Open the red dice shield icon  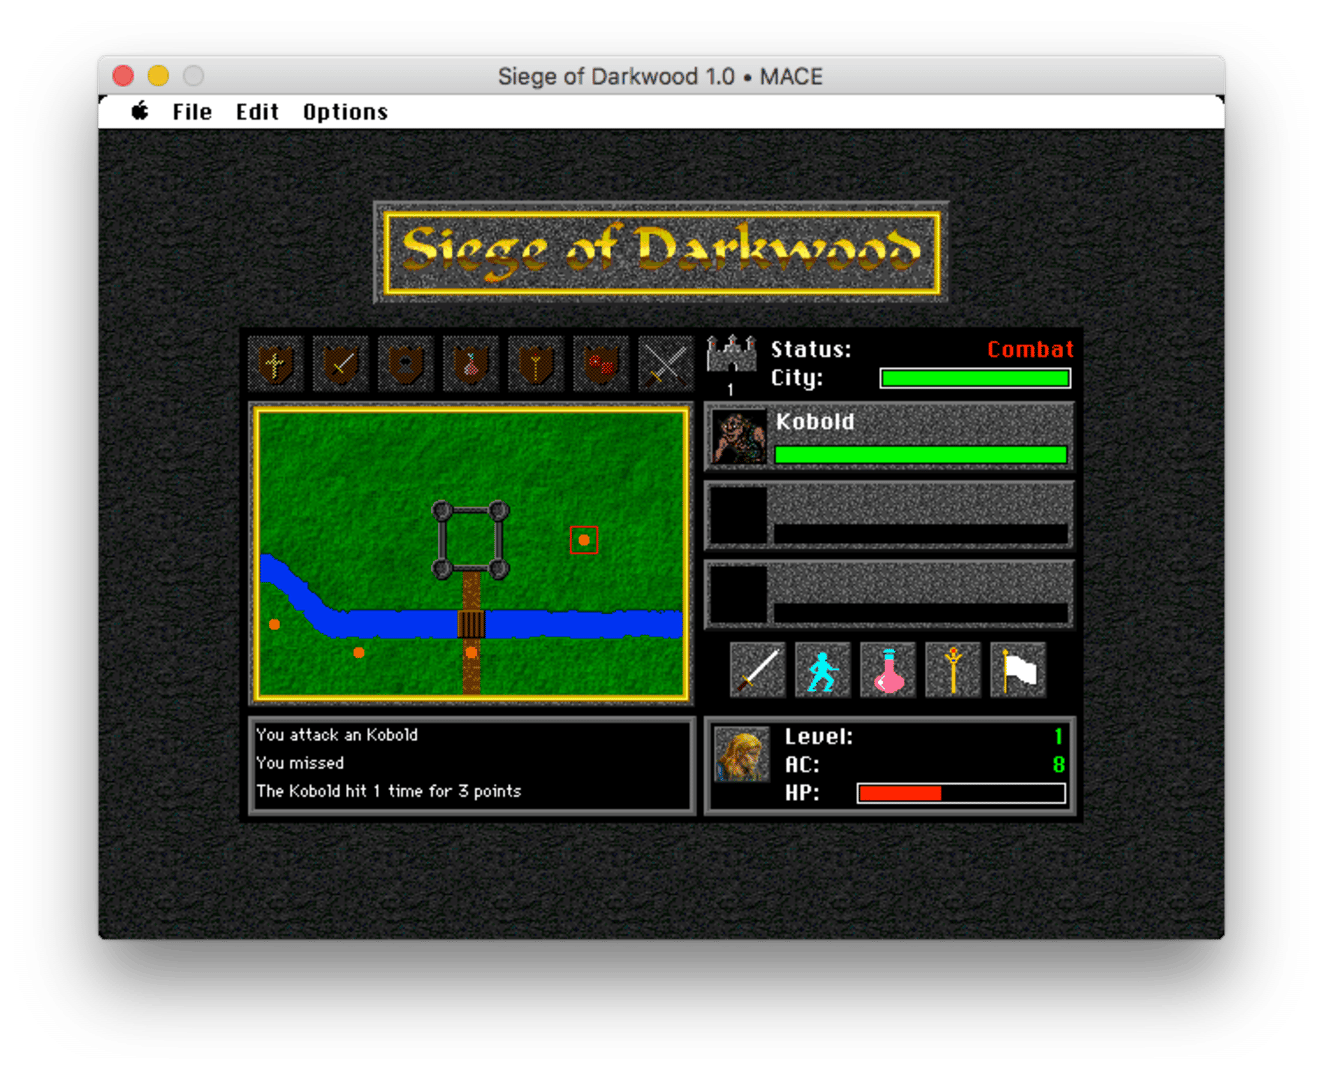click(x=601, y=363)
